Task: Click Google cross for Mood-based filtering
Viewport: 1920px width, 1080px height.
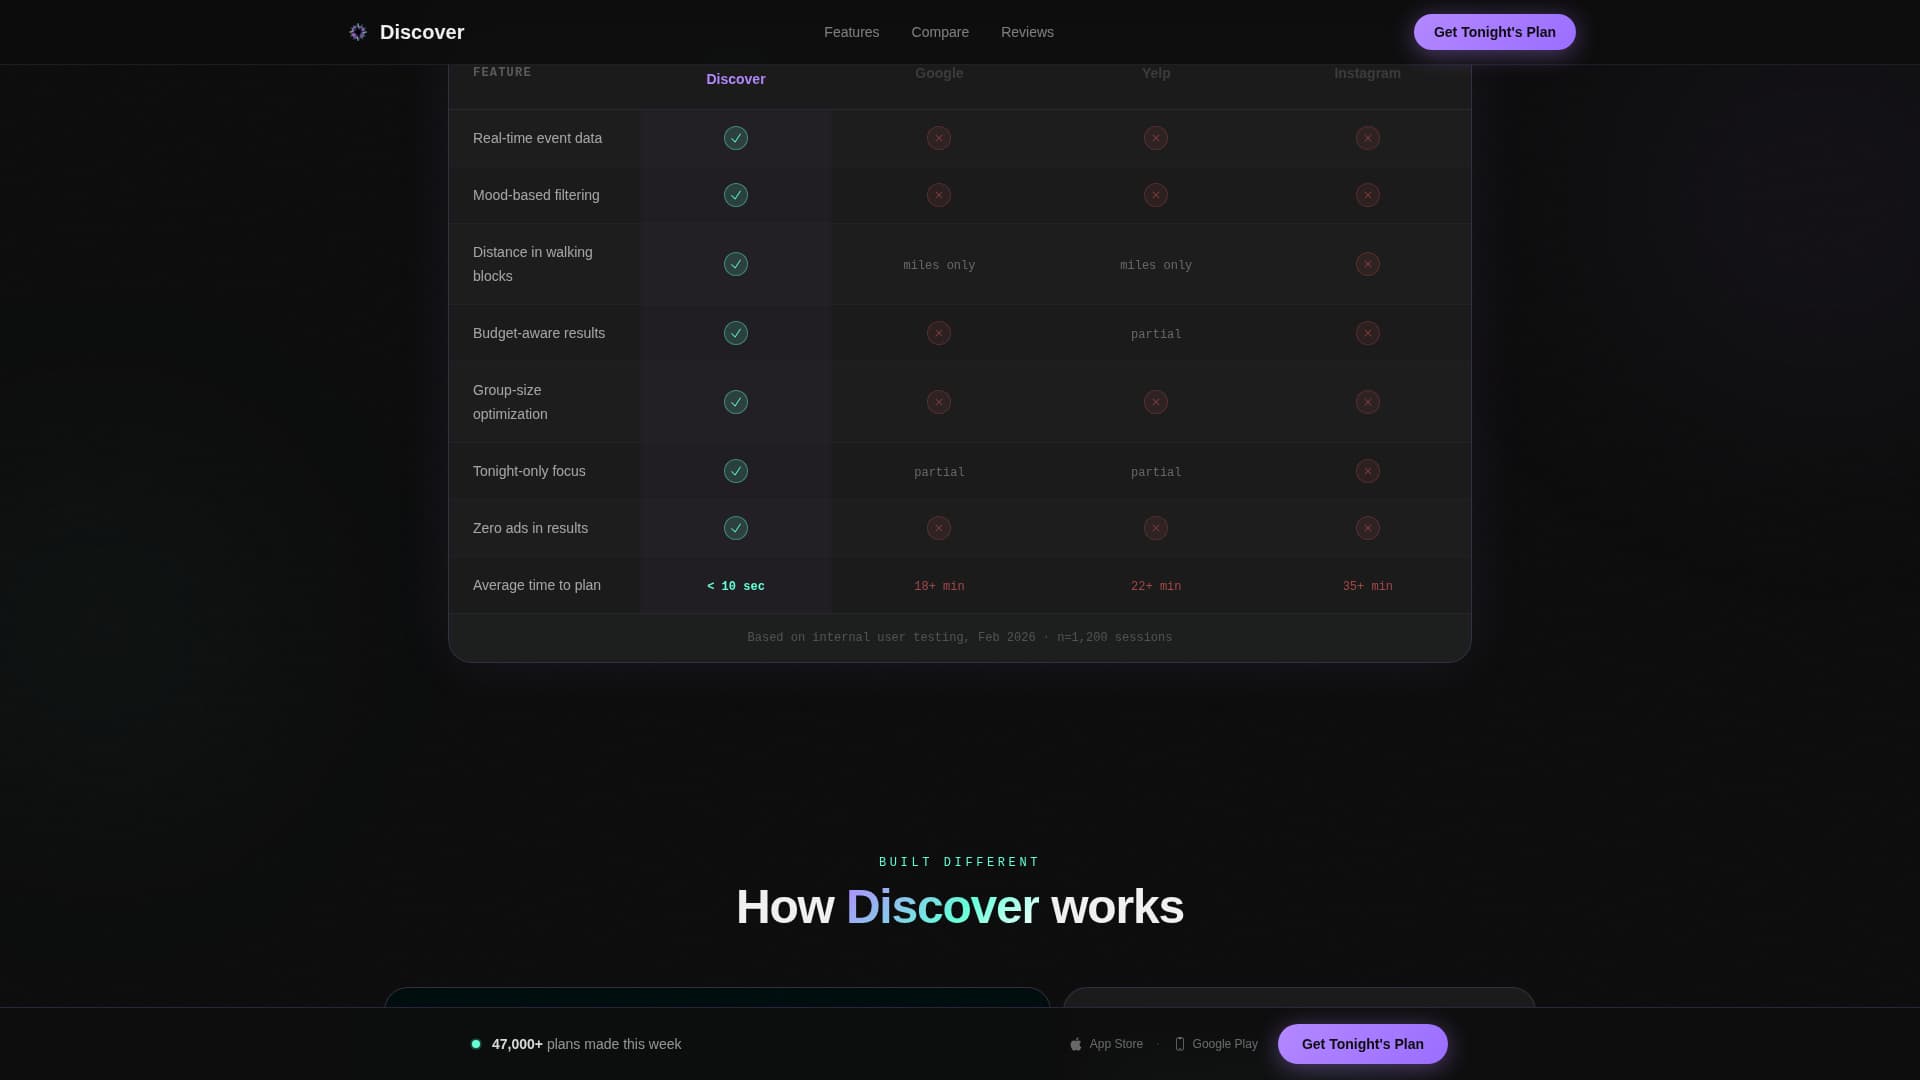Action: point(939,195)
